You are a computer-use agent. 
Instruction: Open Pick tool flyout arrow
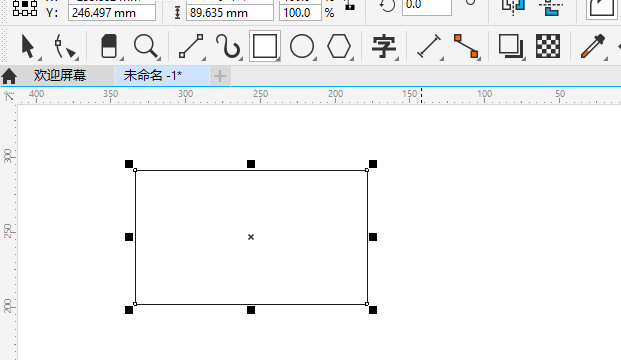(x=40, y=59)
